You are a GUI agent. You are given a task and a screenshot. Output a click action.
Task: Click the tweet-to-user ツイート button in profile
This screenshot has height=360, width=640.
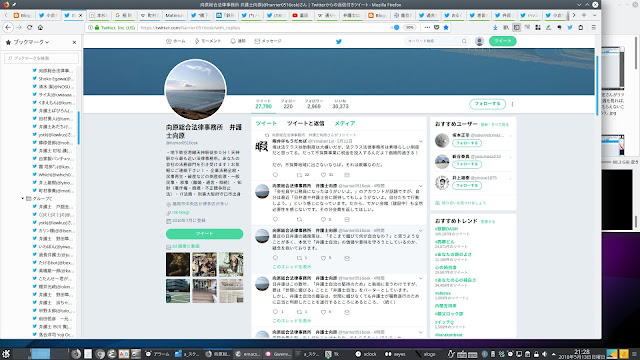[x=204, y=233]
